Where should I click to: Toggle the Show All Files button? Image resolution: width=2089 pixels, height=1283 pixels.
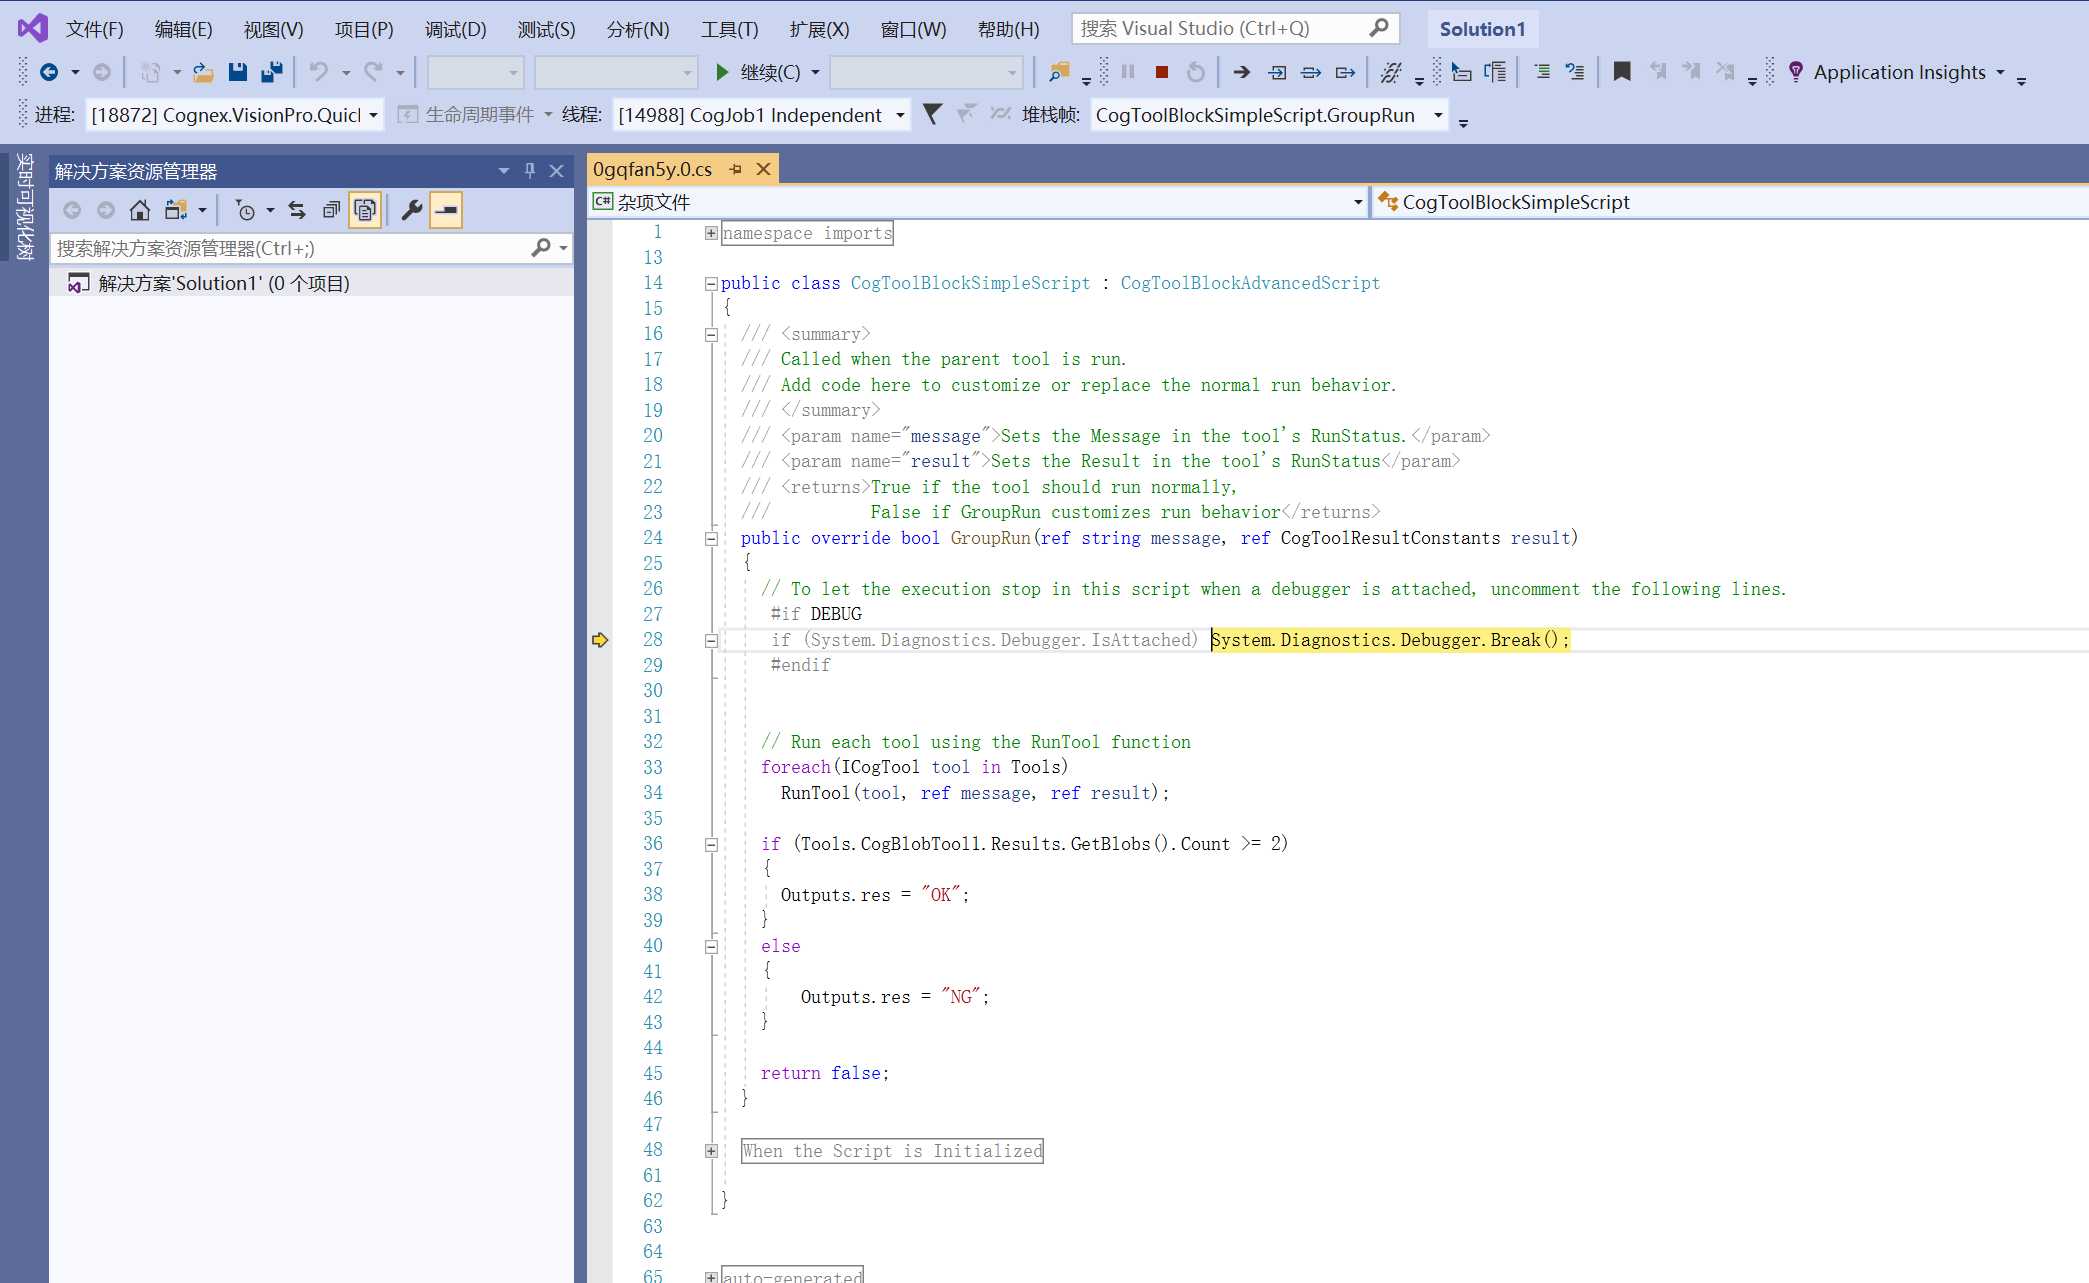[x=365, y=210]
